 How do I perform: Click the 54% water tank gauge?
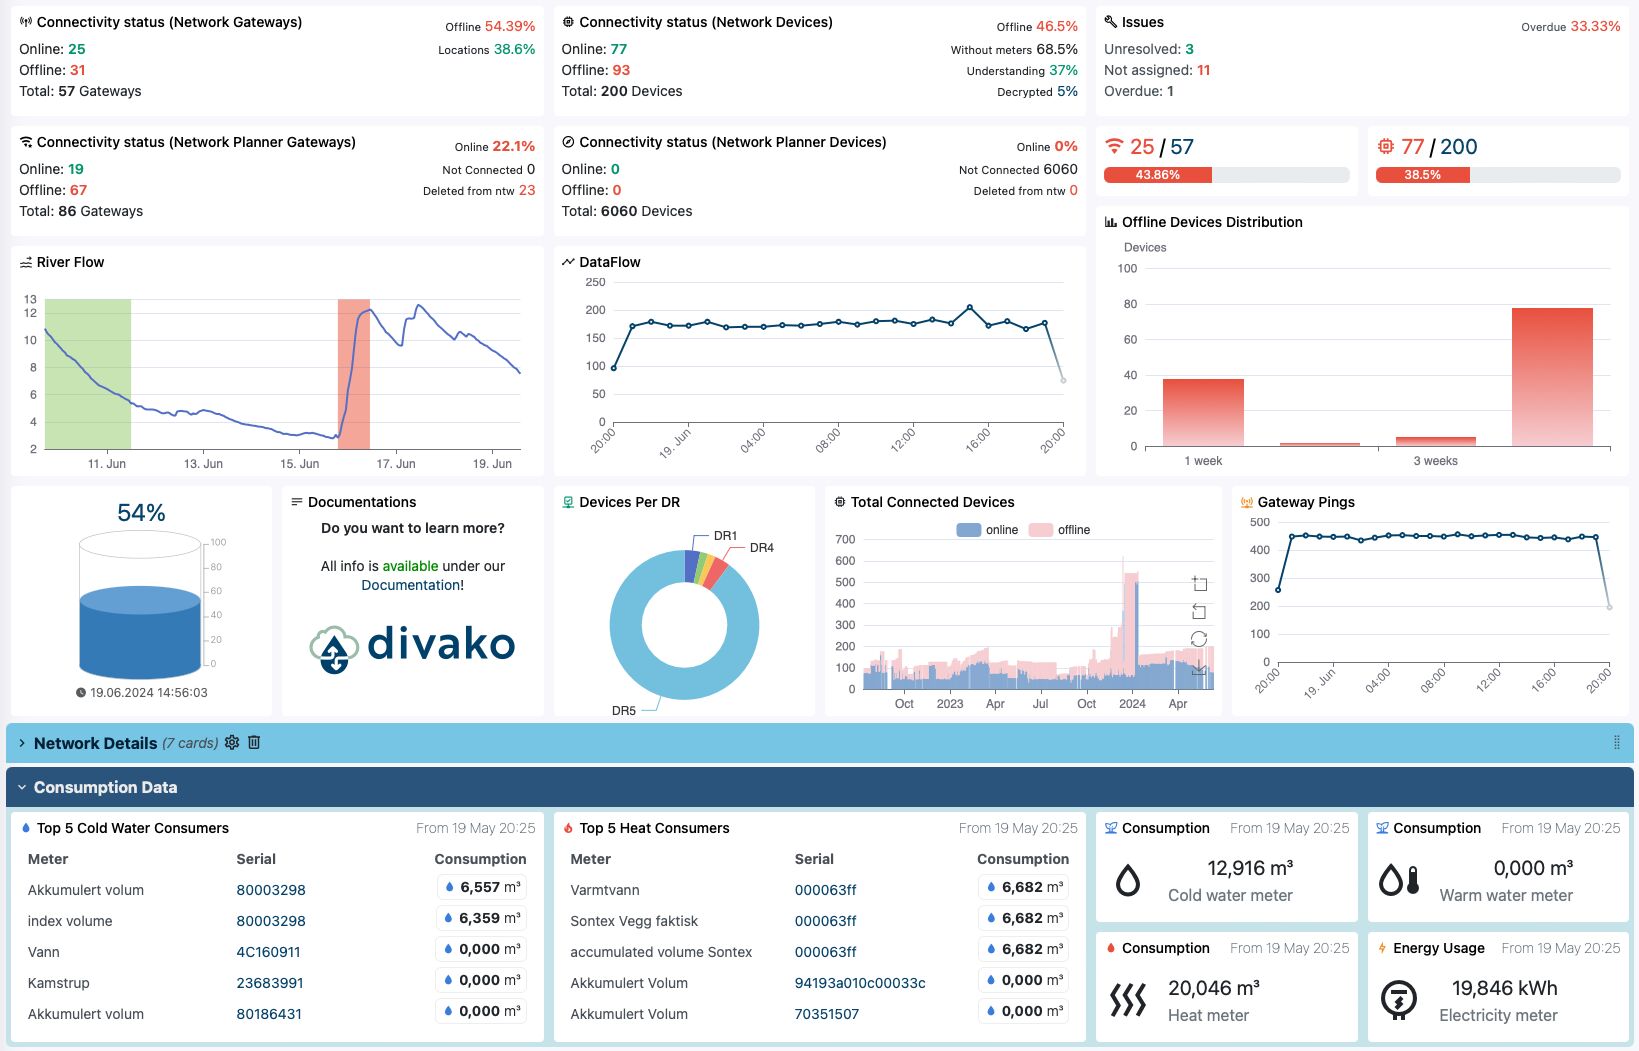click(141, 605)
